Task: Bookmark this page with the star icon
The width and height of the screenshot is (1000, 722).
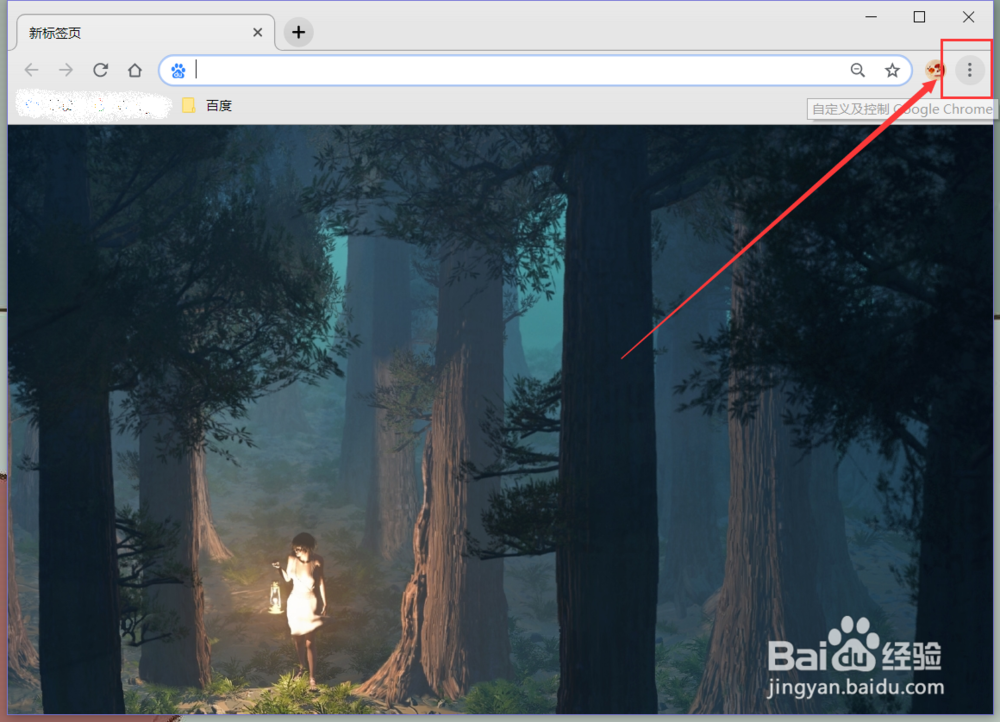Action: coord(892,70)
